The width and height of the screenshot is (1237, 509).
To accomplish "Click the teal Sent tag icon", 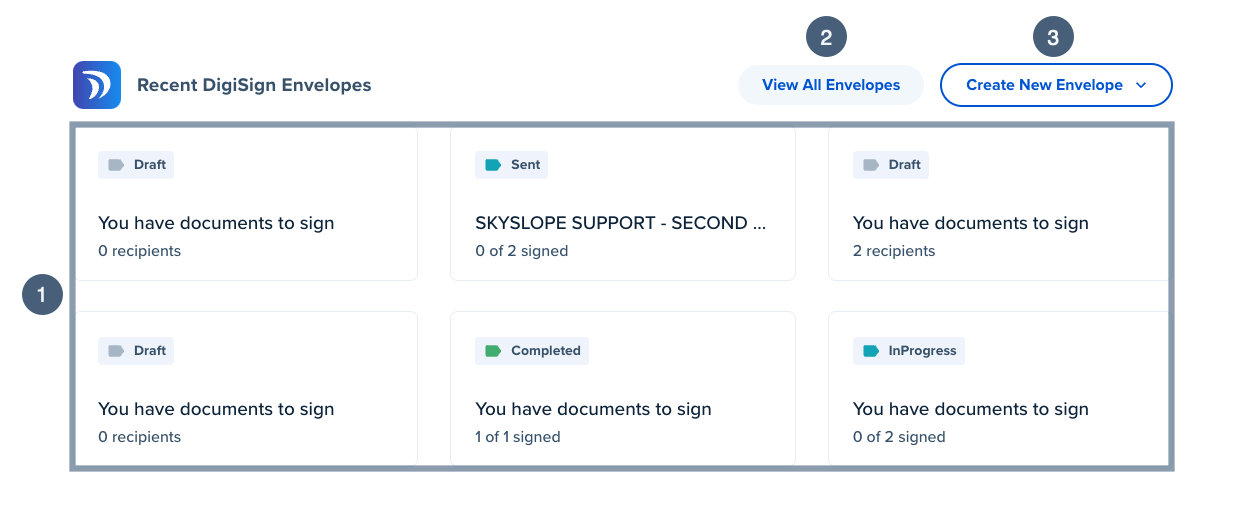I will point(492,165).
